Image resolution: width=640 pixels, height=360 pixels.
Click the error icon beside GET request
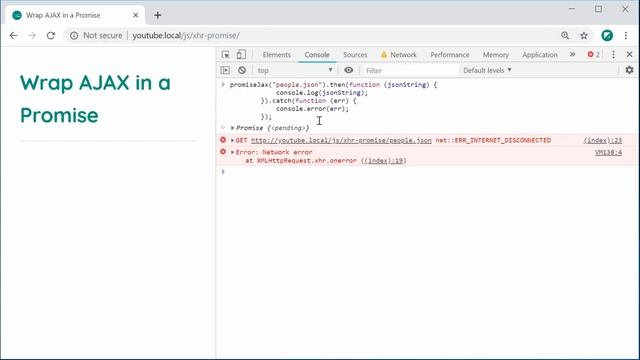pyautogui.click(x=223, y=140)
